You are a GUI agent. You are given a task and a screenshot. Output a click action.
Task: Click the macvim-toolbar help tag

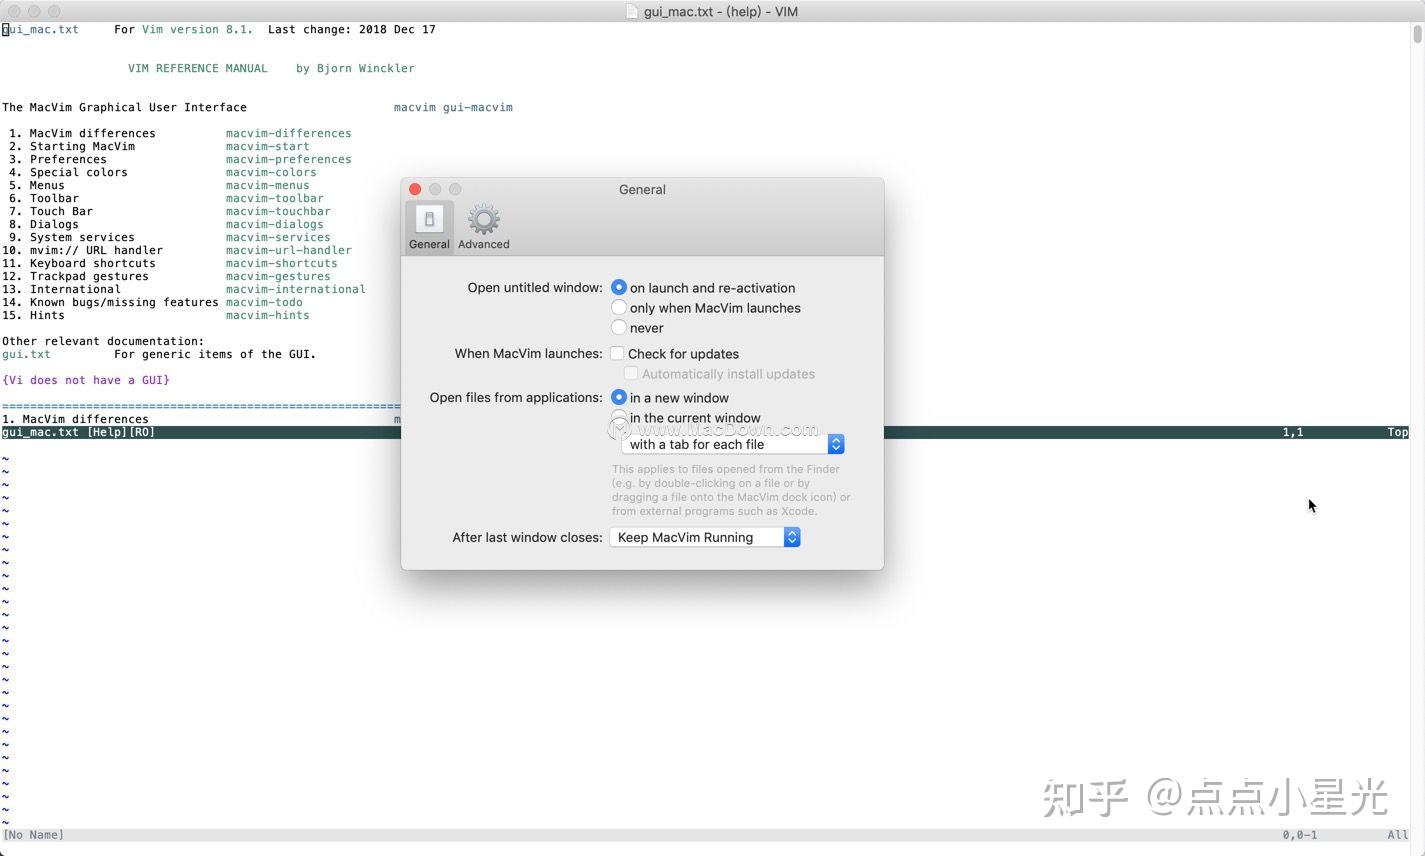[275, 198]
